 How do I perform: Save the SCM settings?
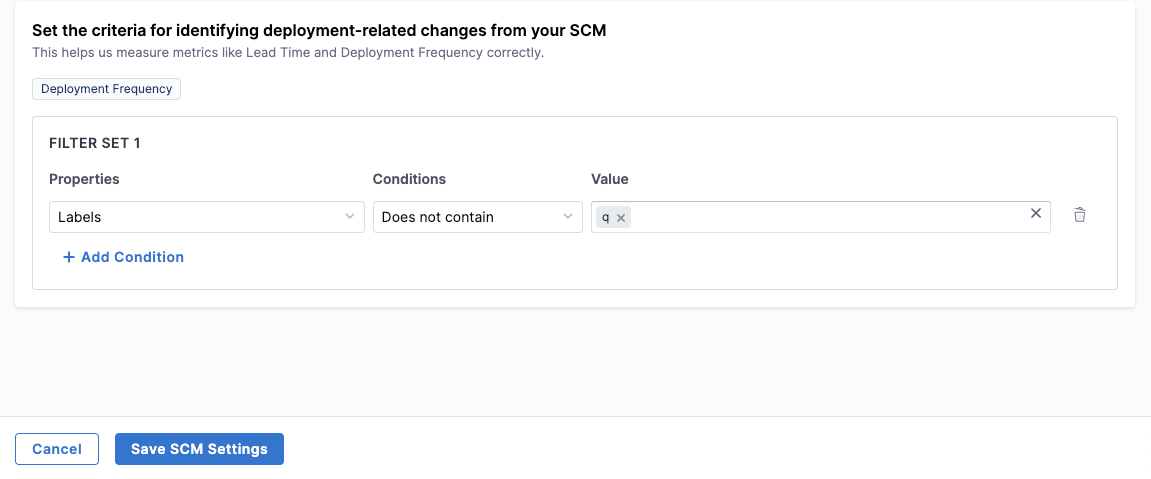tap(199, 449)
